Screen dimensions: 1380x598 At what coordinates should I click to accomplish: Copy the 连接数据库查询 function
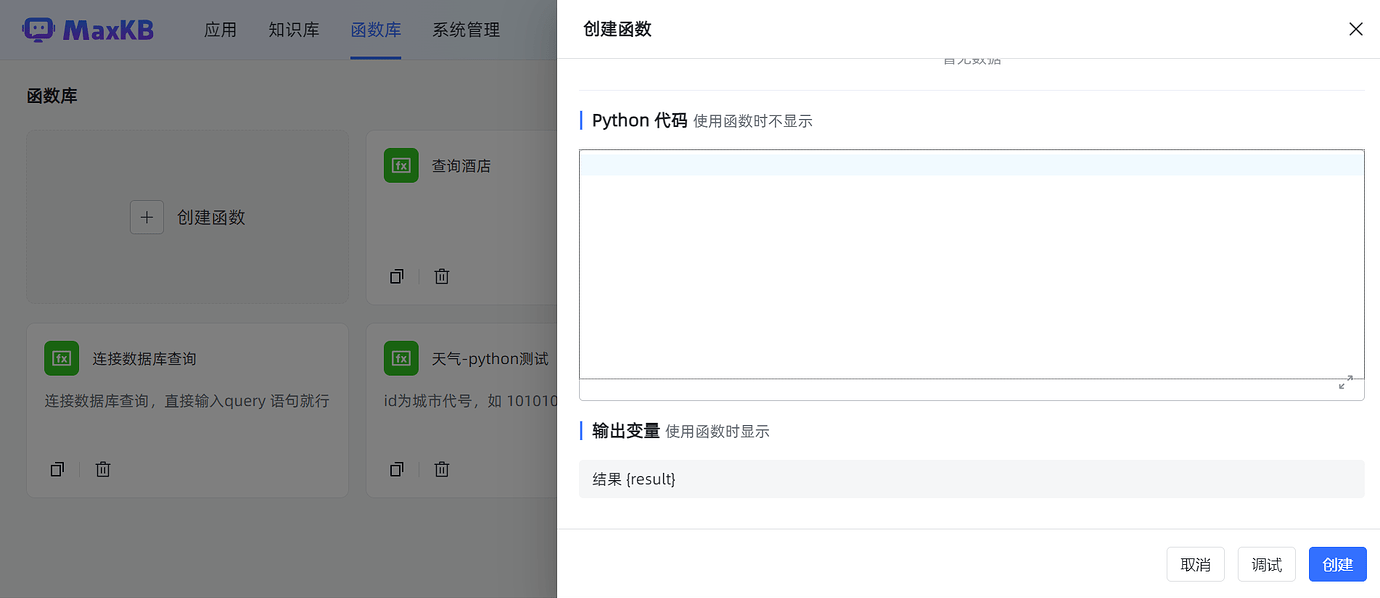(x=57, y=468)
